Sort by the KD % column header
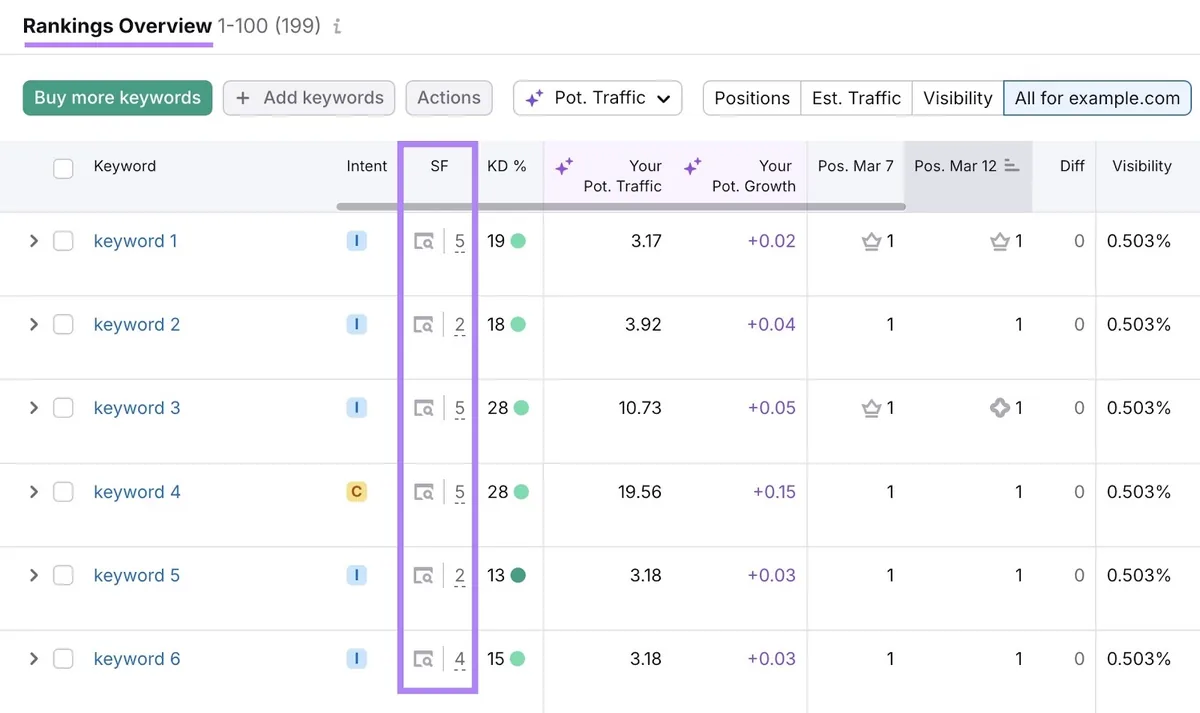The width and height of the screenshot is (1200, 713). pyautogui.click(x=507, y=166)
